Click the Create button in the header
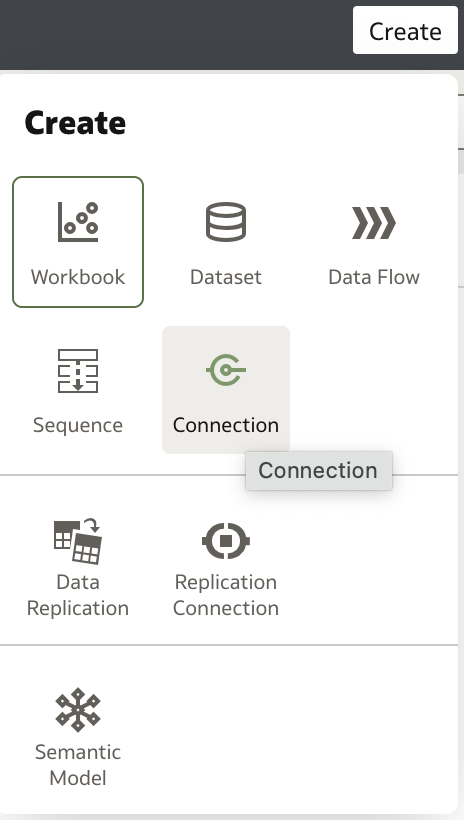This screenshot has height=820, width=464. click(405, 30)
